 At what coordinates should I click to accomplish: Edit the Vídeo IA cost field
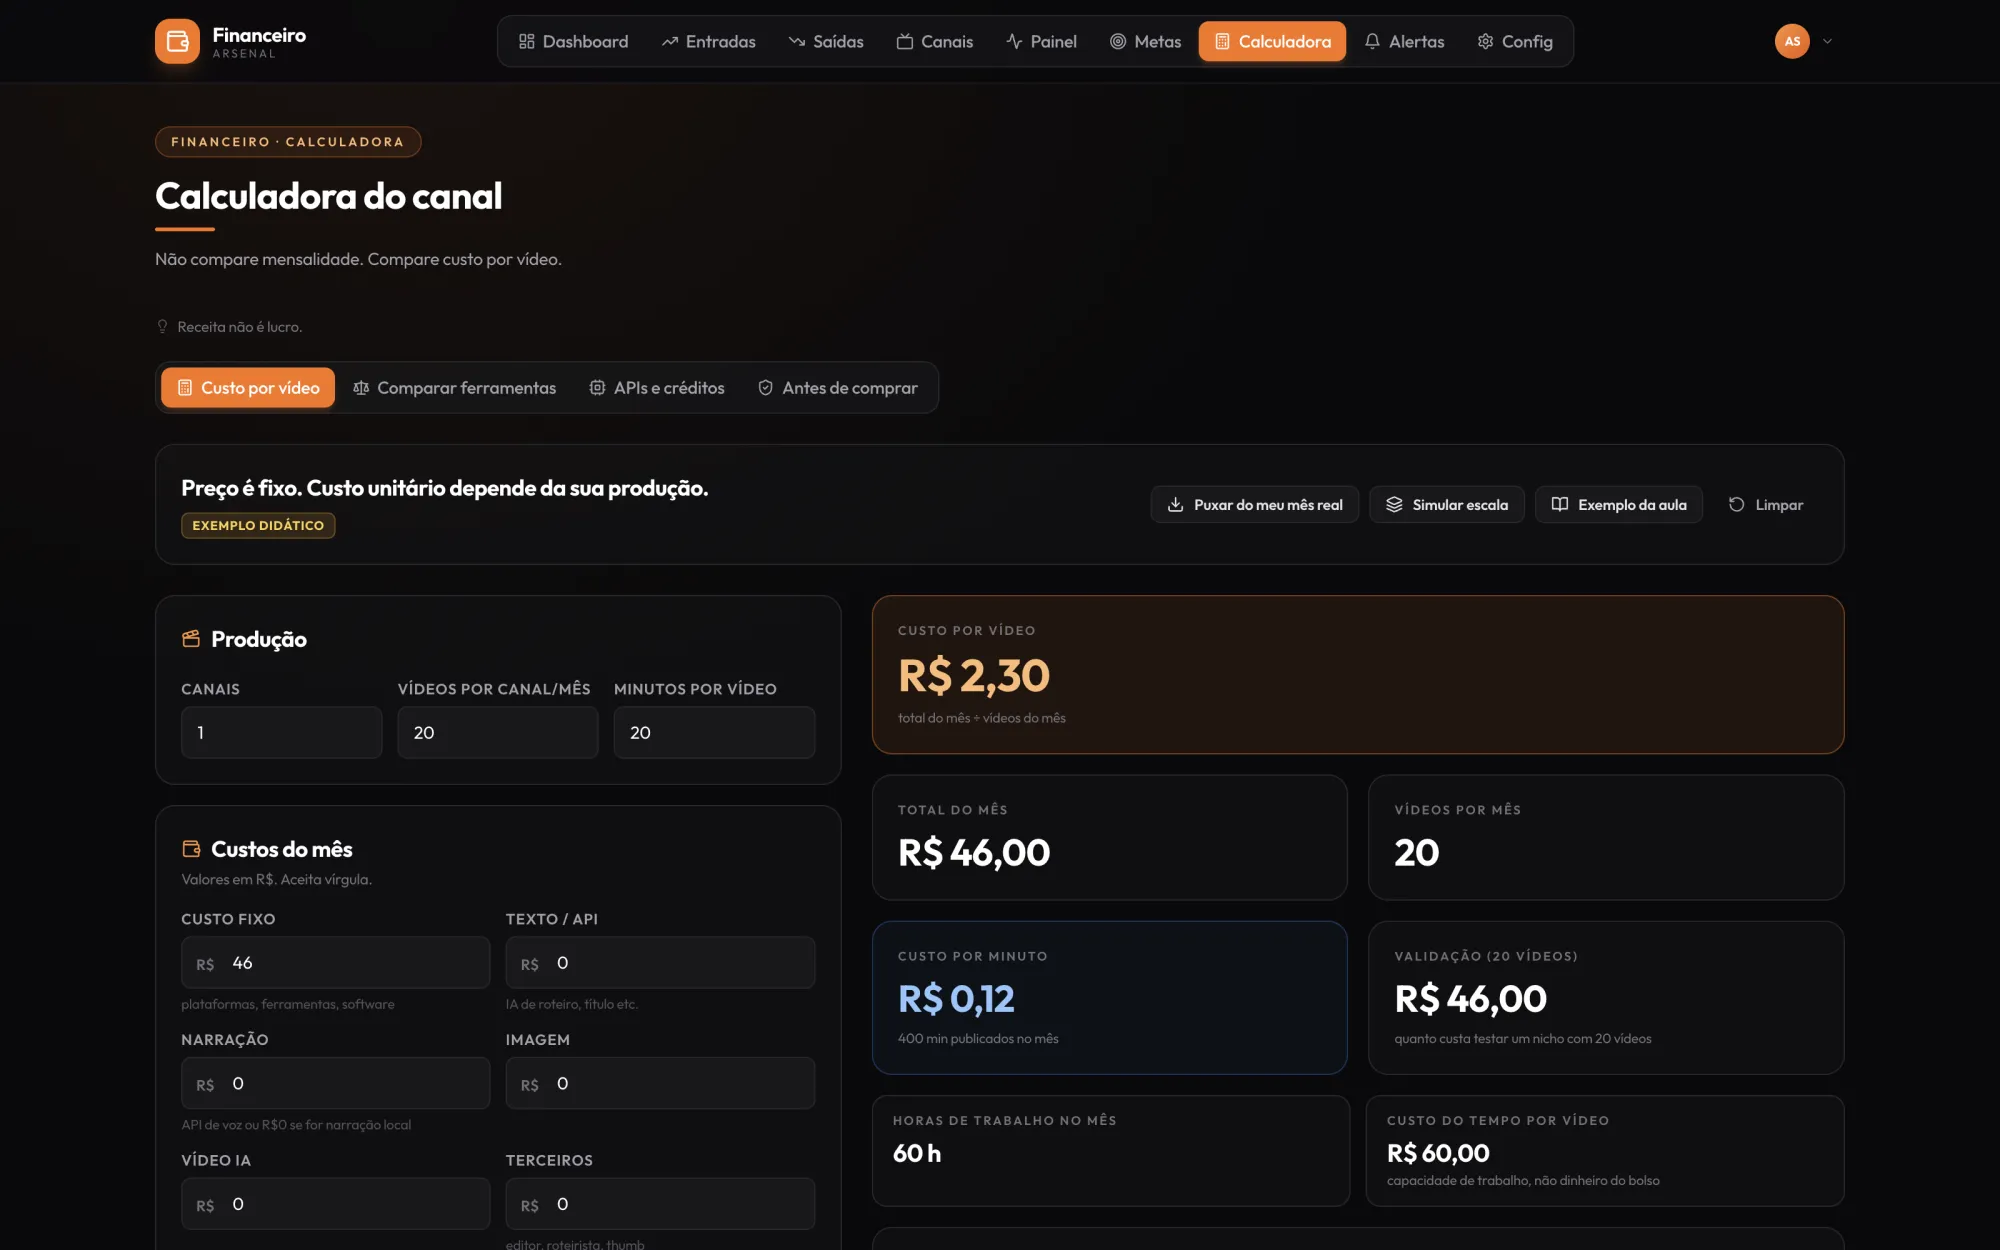[x=336, y=1204]
